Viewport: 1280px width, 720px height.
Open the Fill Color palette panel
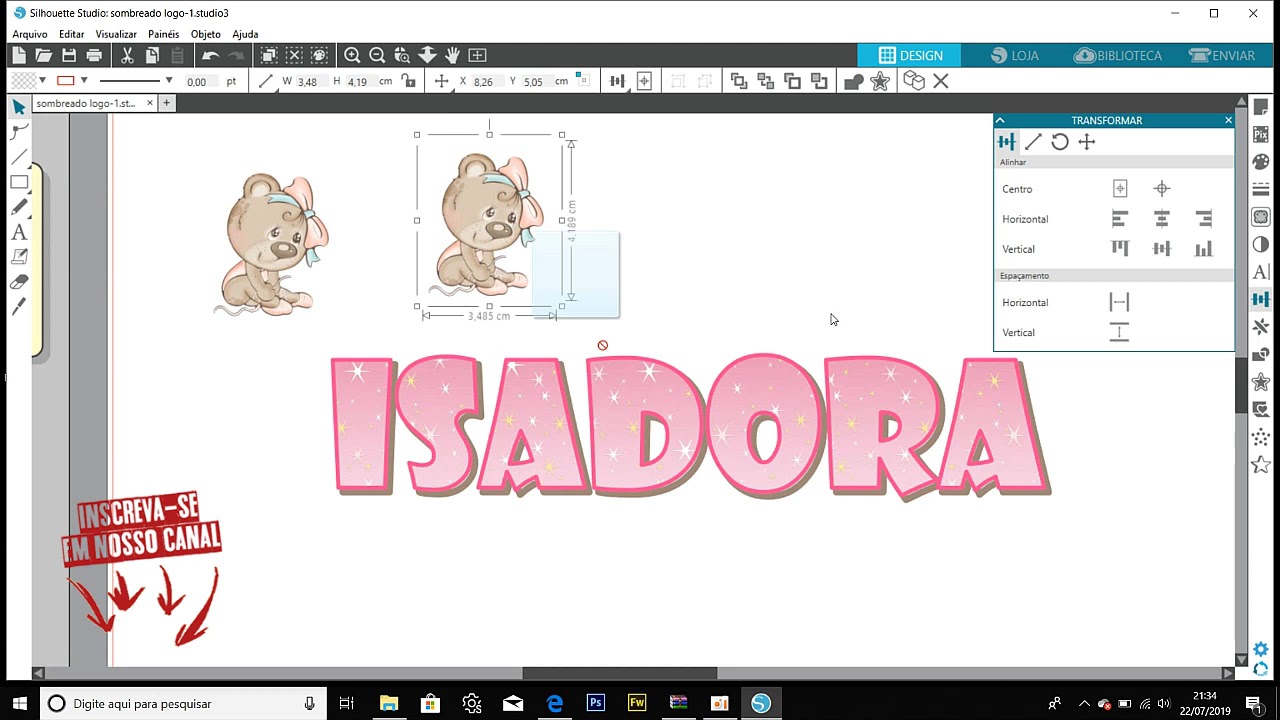pyautogui.click(x=1261, y=162)
